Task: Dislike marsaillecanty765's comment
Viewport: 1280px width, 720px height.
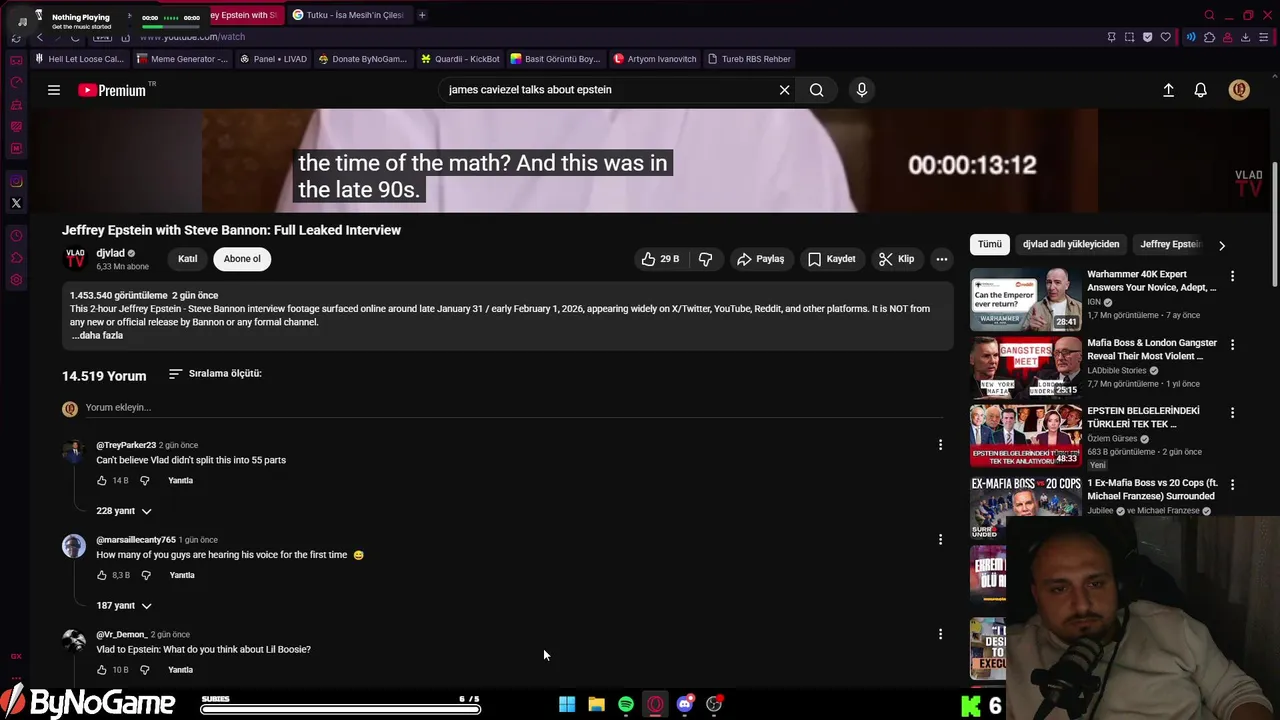Action: click(145, 576)
